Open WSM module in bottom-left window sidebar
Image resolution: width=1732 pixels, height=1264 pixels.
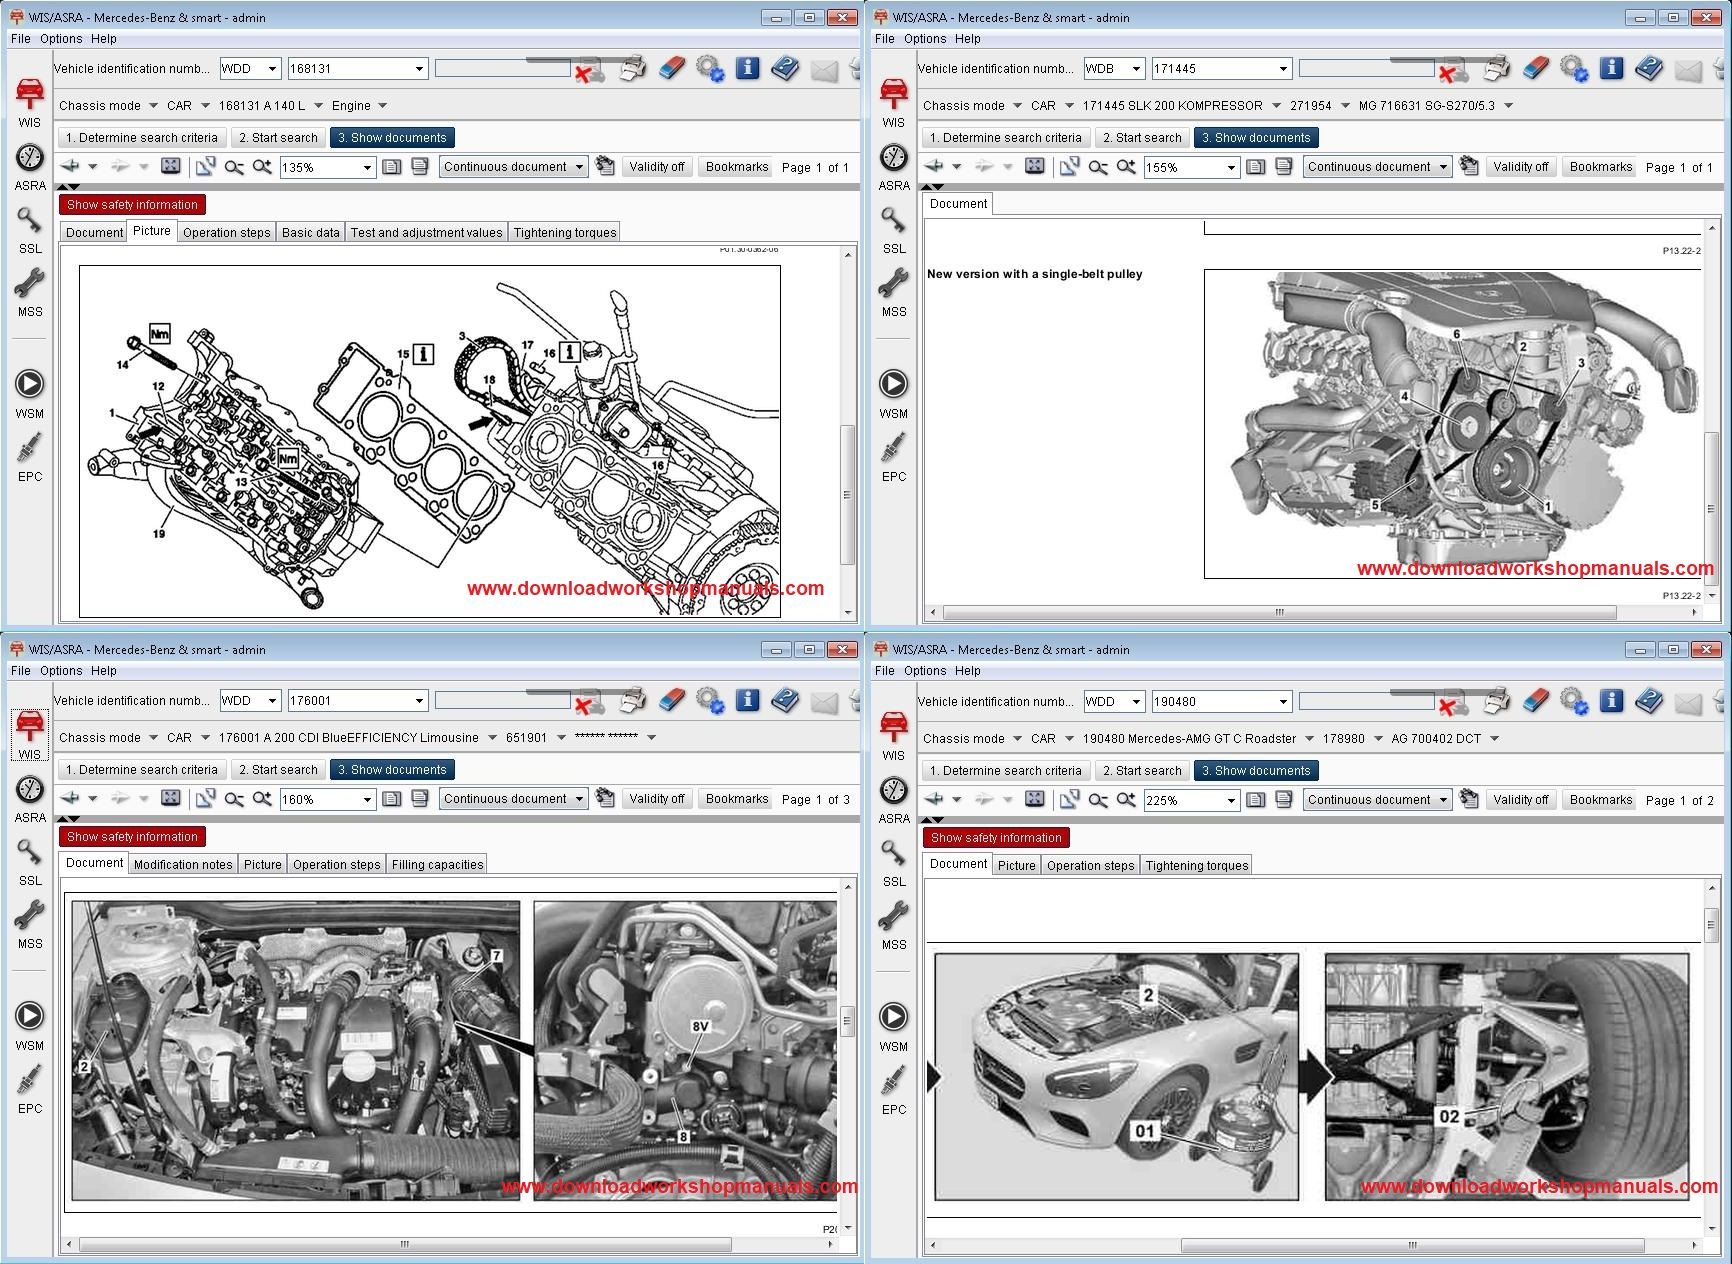click(30, 1026)
